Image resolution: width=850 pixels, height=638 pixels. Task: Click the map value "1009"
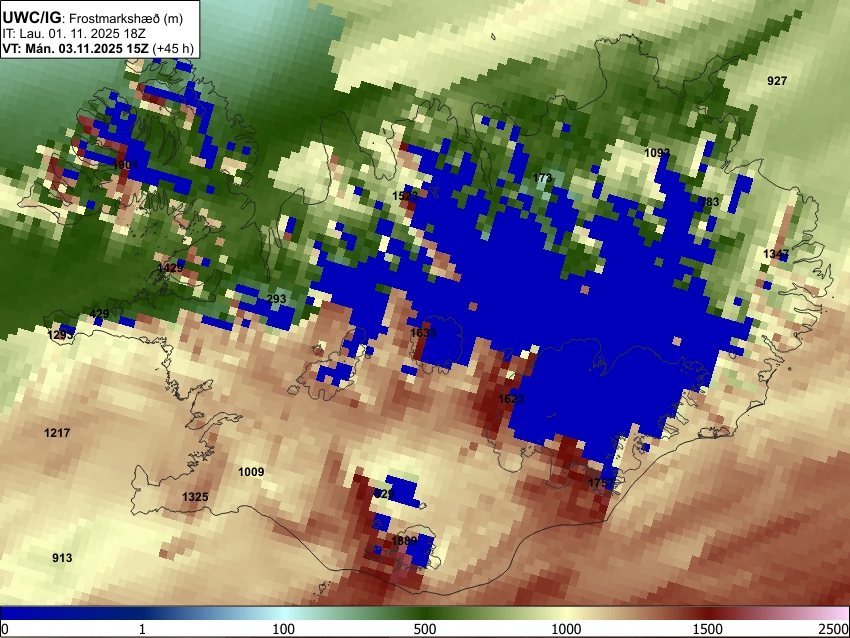[251, 472]
